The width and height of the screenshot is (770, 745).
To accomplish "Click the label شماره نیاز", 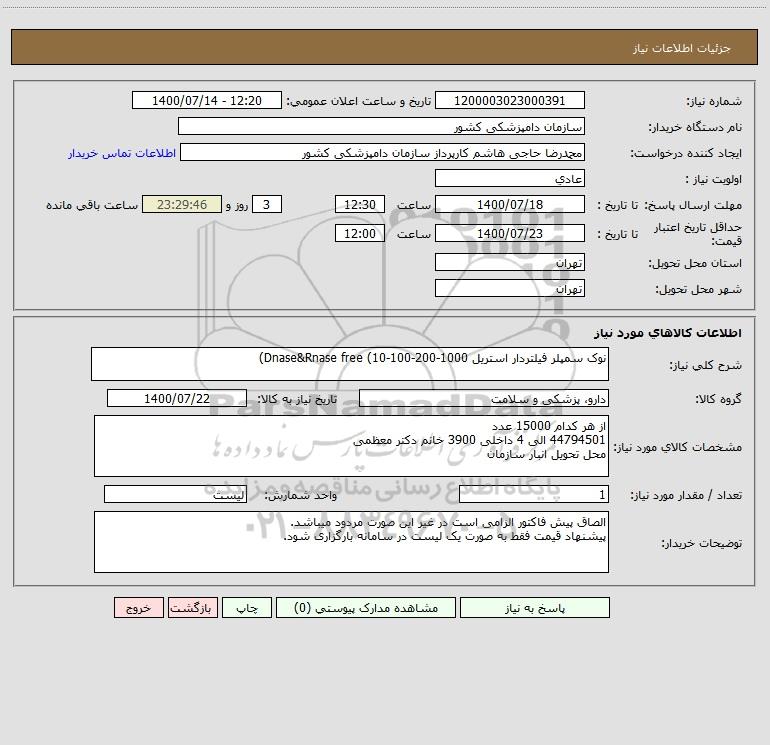I will [714, 101].
